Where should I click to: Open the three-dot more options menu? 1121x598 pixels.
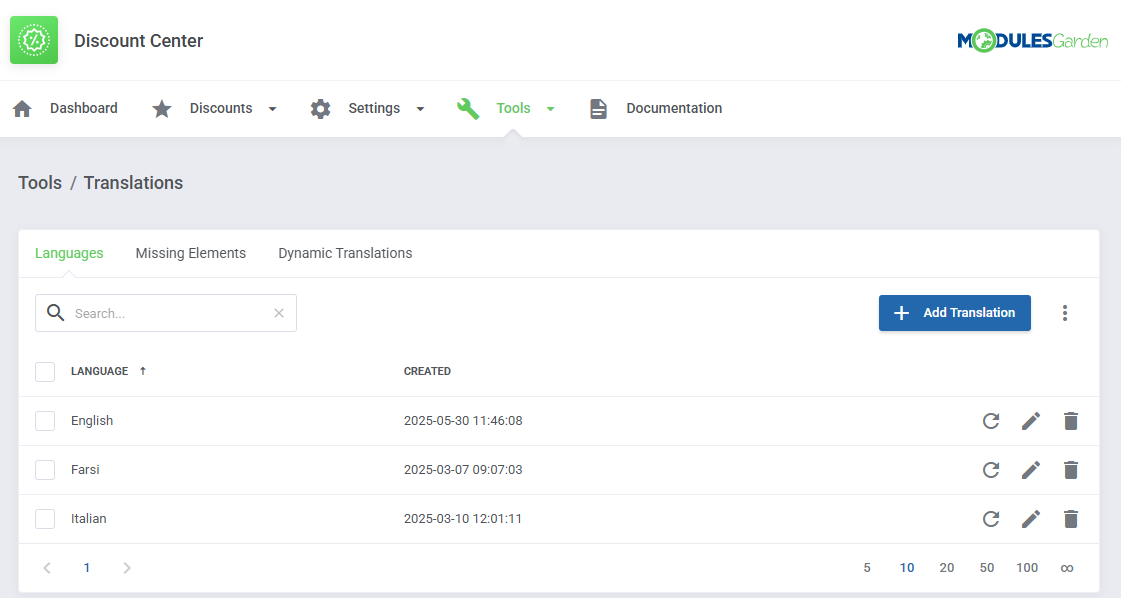(1065, 313)
